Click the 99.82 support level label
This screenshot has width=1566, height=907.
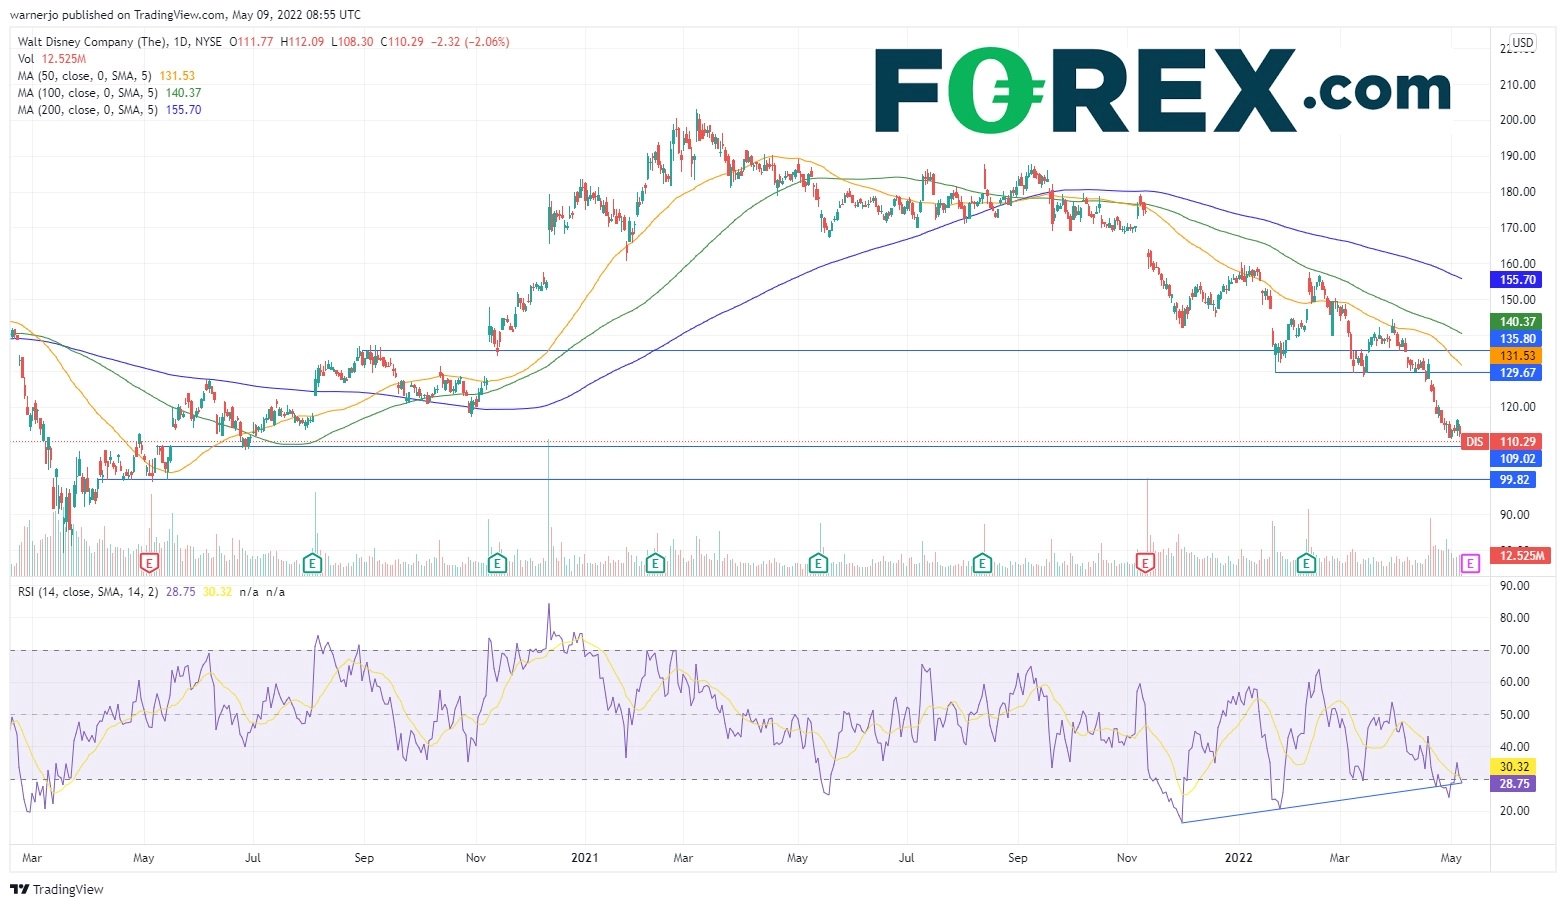coord(1514,480)
